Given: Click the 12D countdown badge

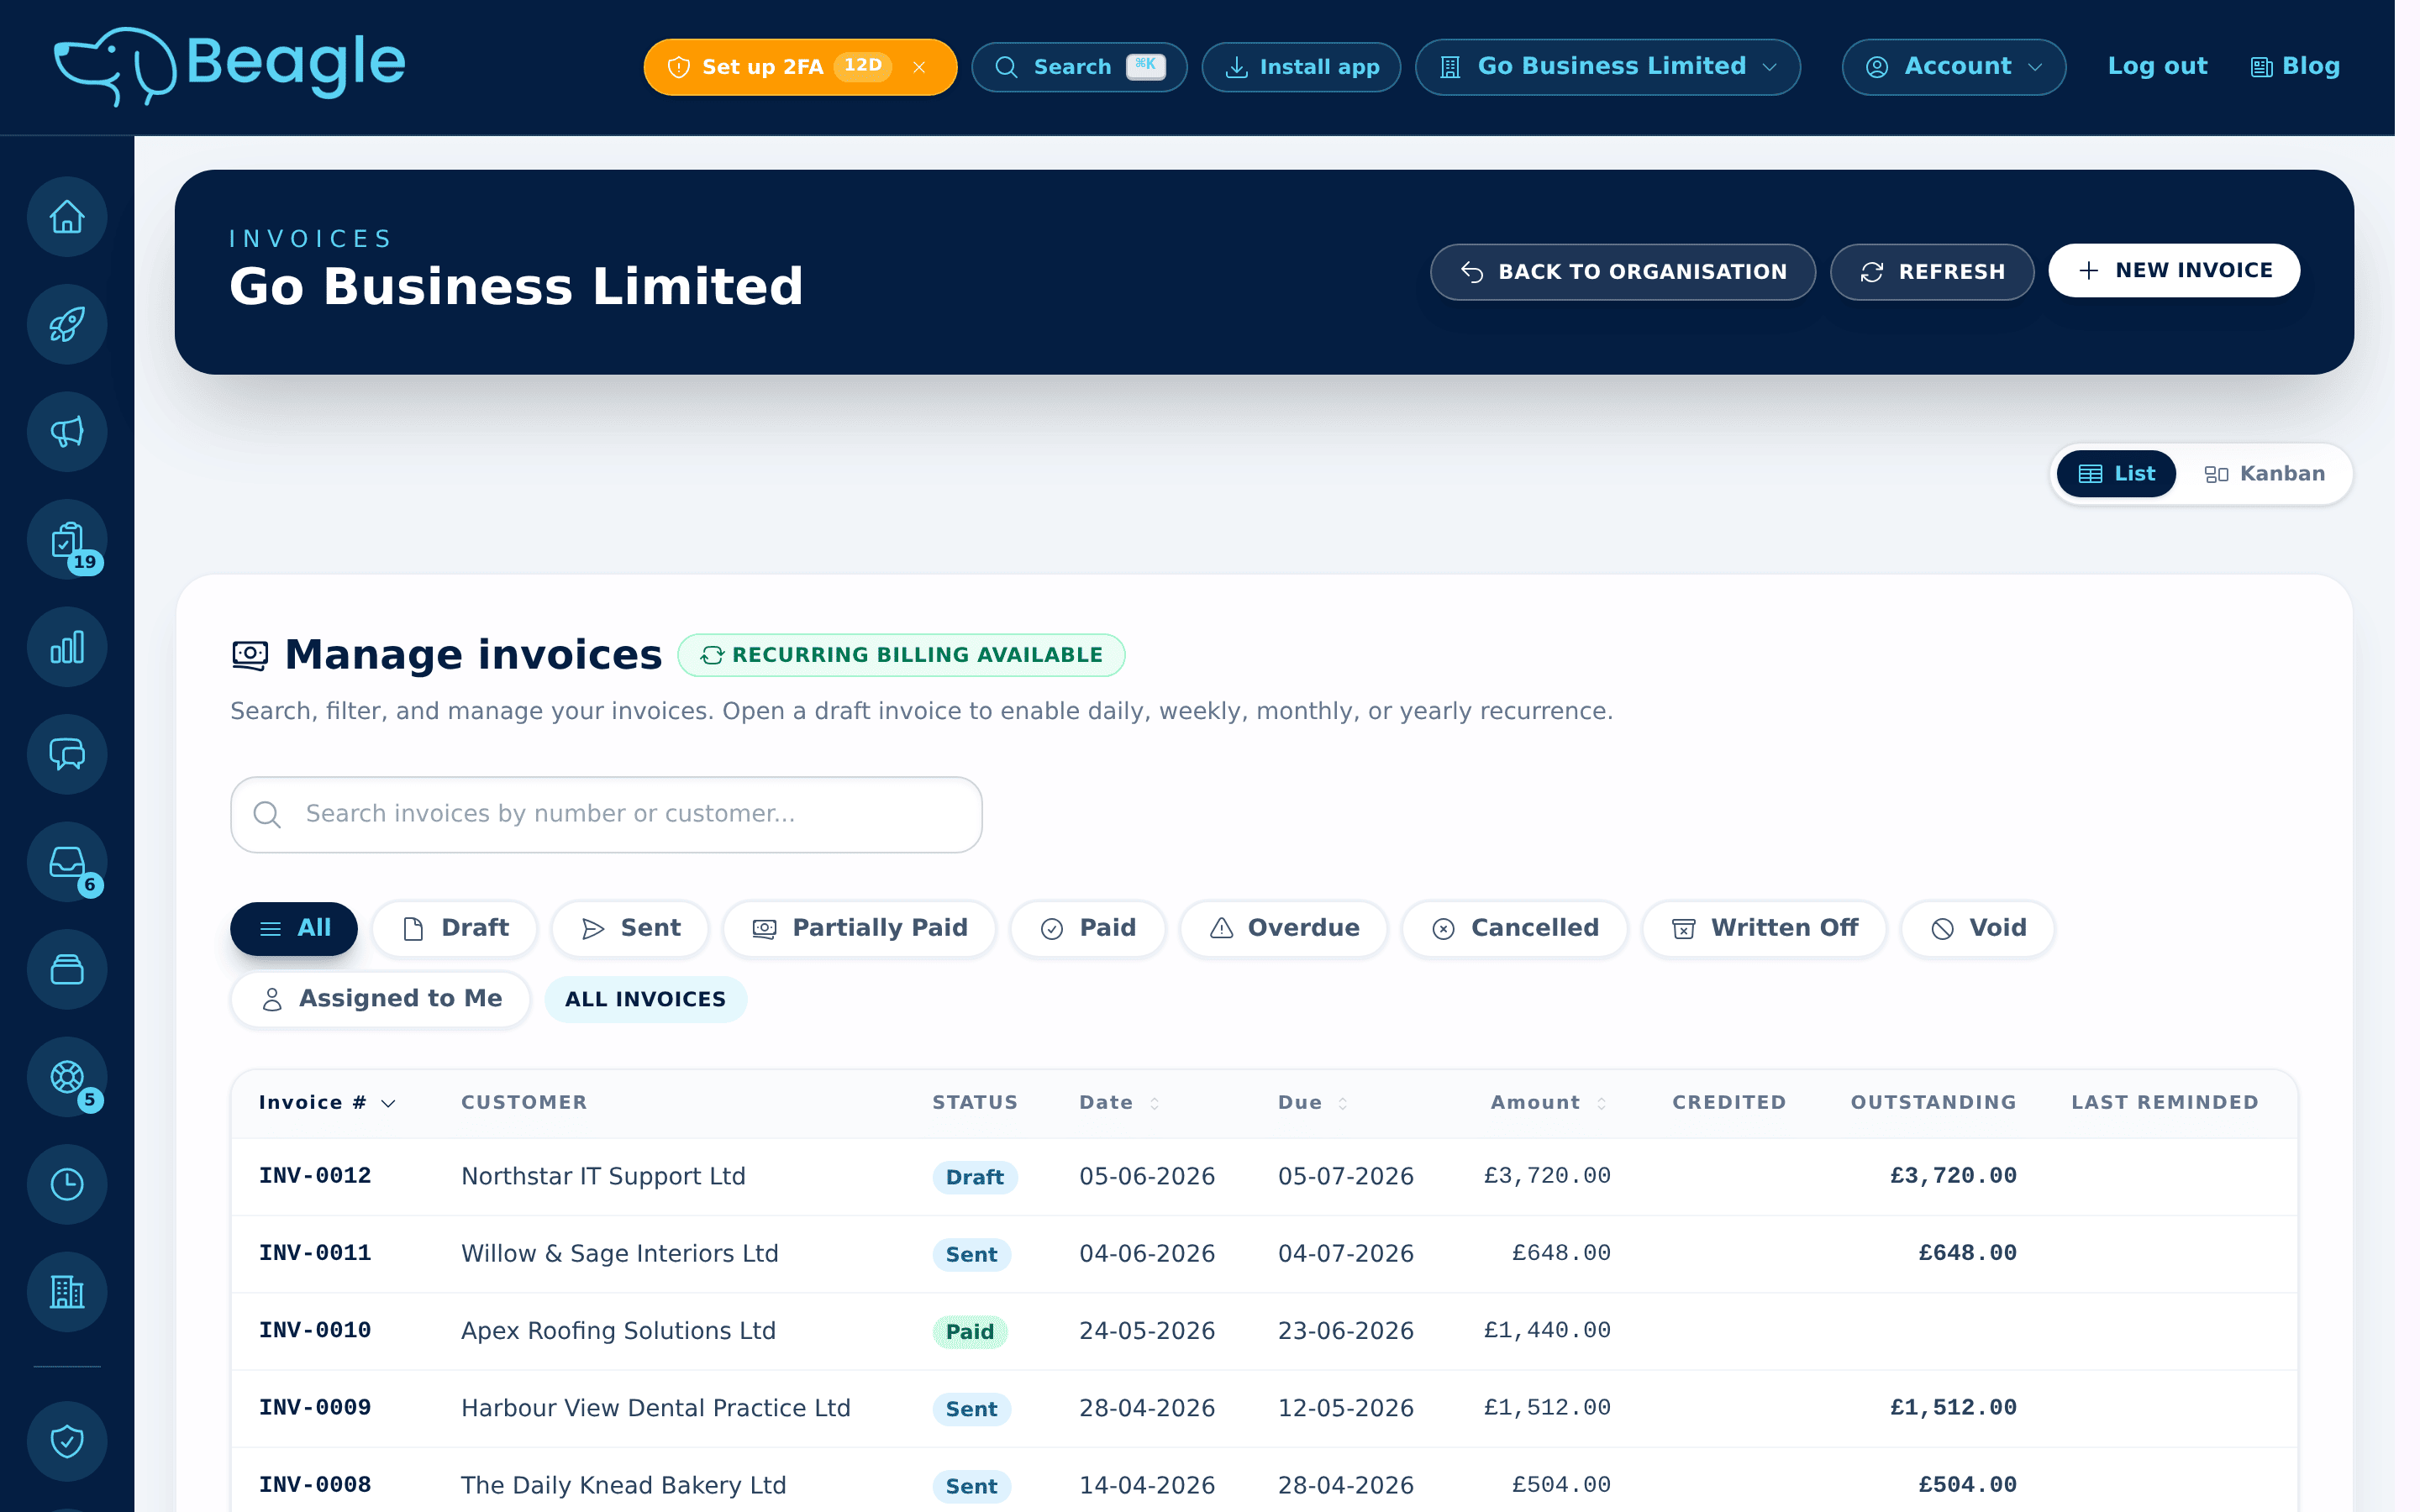Looking at the screenshot, I should coord(862,66).
